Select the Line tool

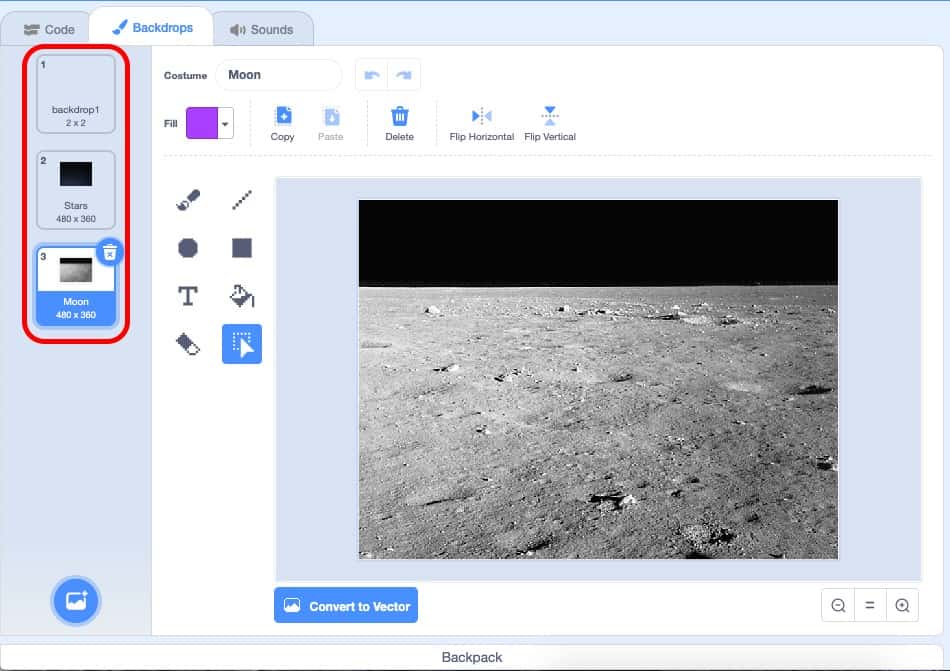(242, 199)
